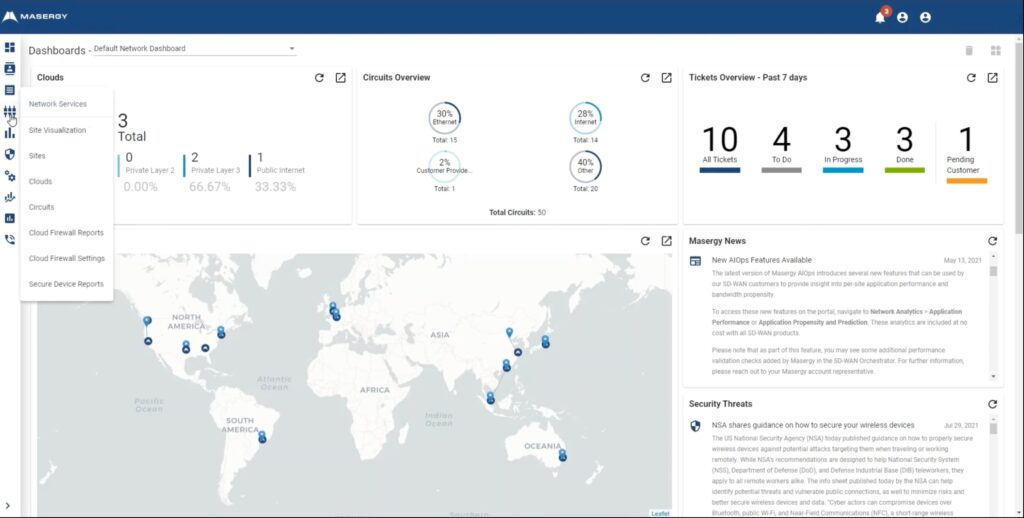Open the Default Network Dashboard dropdown

(195, 48)
